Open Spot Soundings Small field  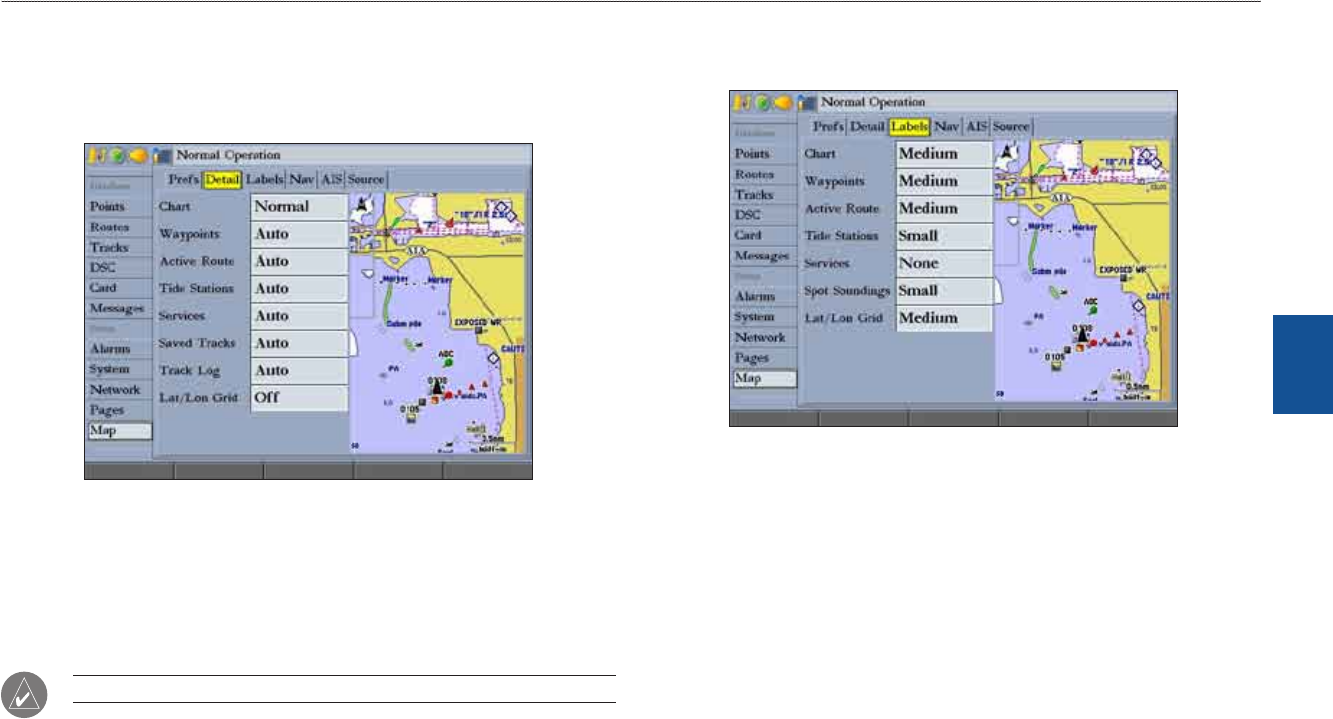click(x=944, y=290)
